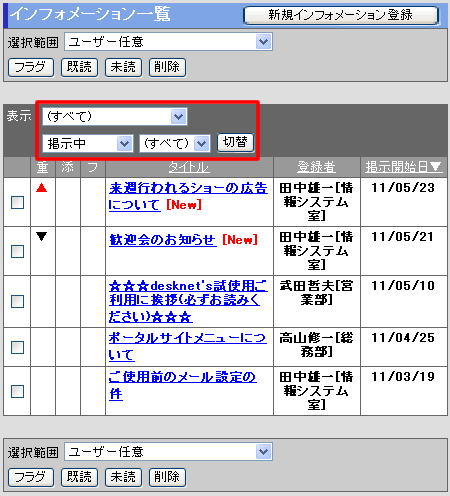Click the 切替 button
This screenshot has height=496, width=450.
(235, 143)
